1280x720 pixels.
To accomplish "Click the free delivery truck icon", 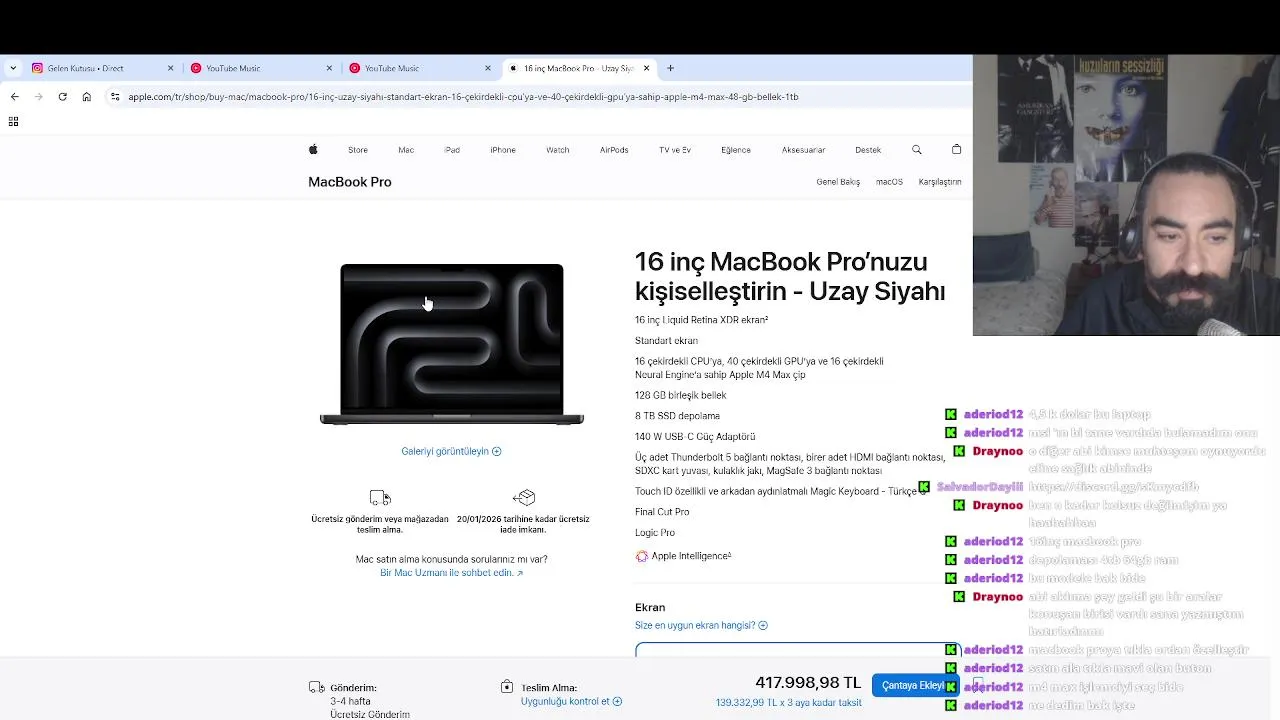I will coord(380,498).
